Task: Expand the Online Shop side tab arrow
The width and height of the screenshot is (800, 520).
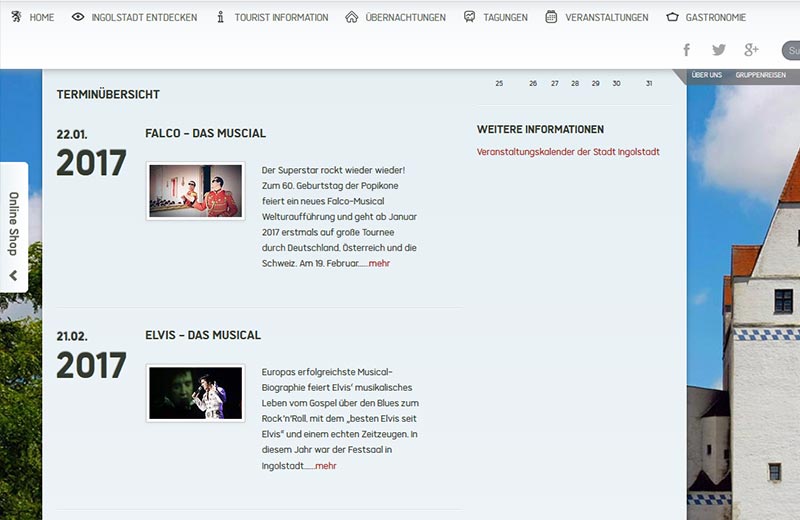Action: (13, 276)
